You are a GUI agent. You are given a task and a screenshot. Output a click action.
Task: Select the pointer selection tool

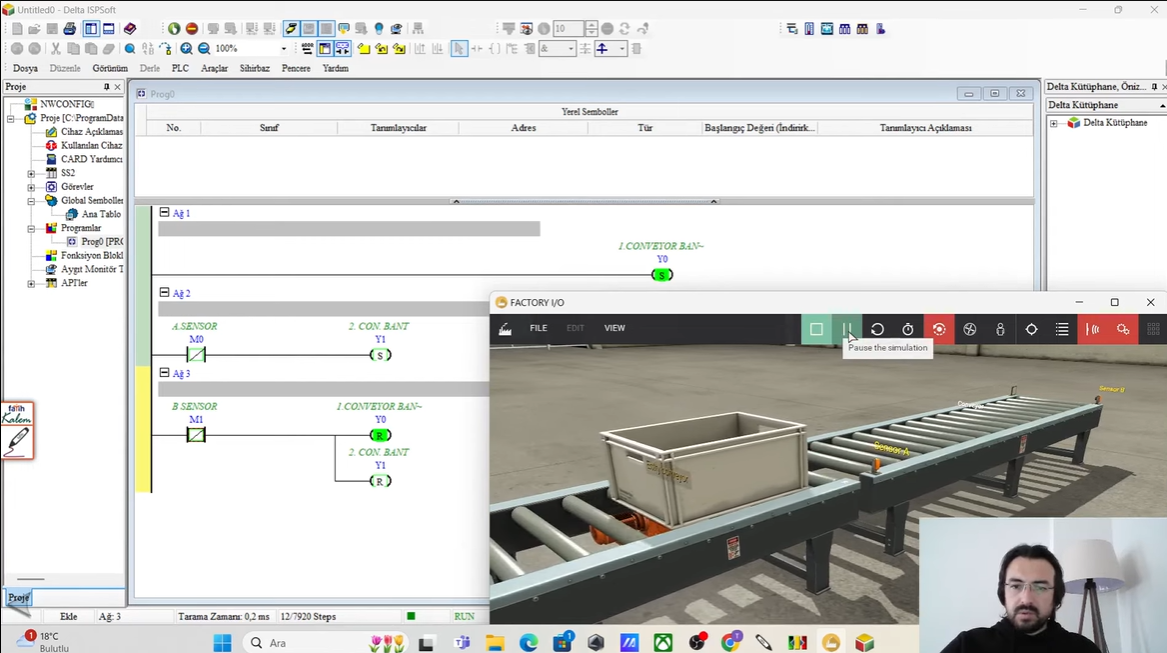click(x=459, y=49)
